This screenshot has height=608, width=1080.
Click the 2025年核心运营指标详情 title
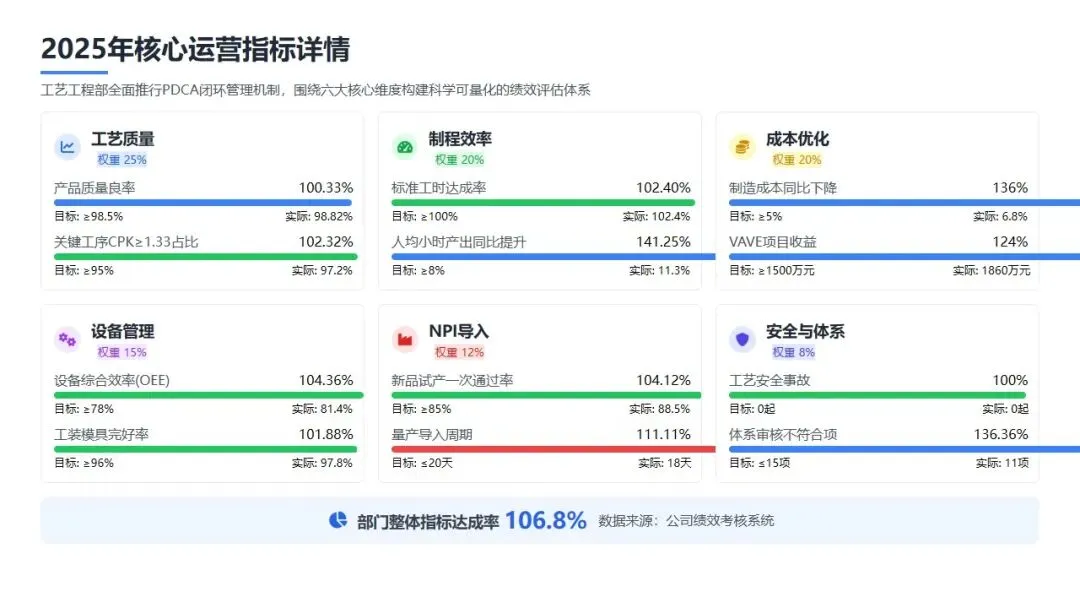(x=195, y=49)
